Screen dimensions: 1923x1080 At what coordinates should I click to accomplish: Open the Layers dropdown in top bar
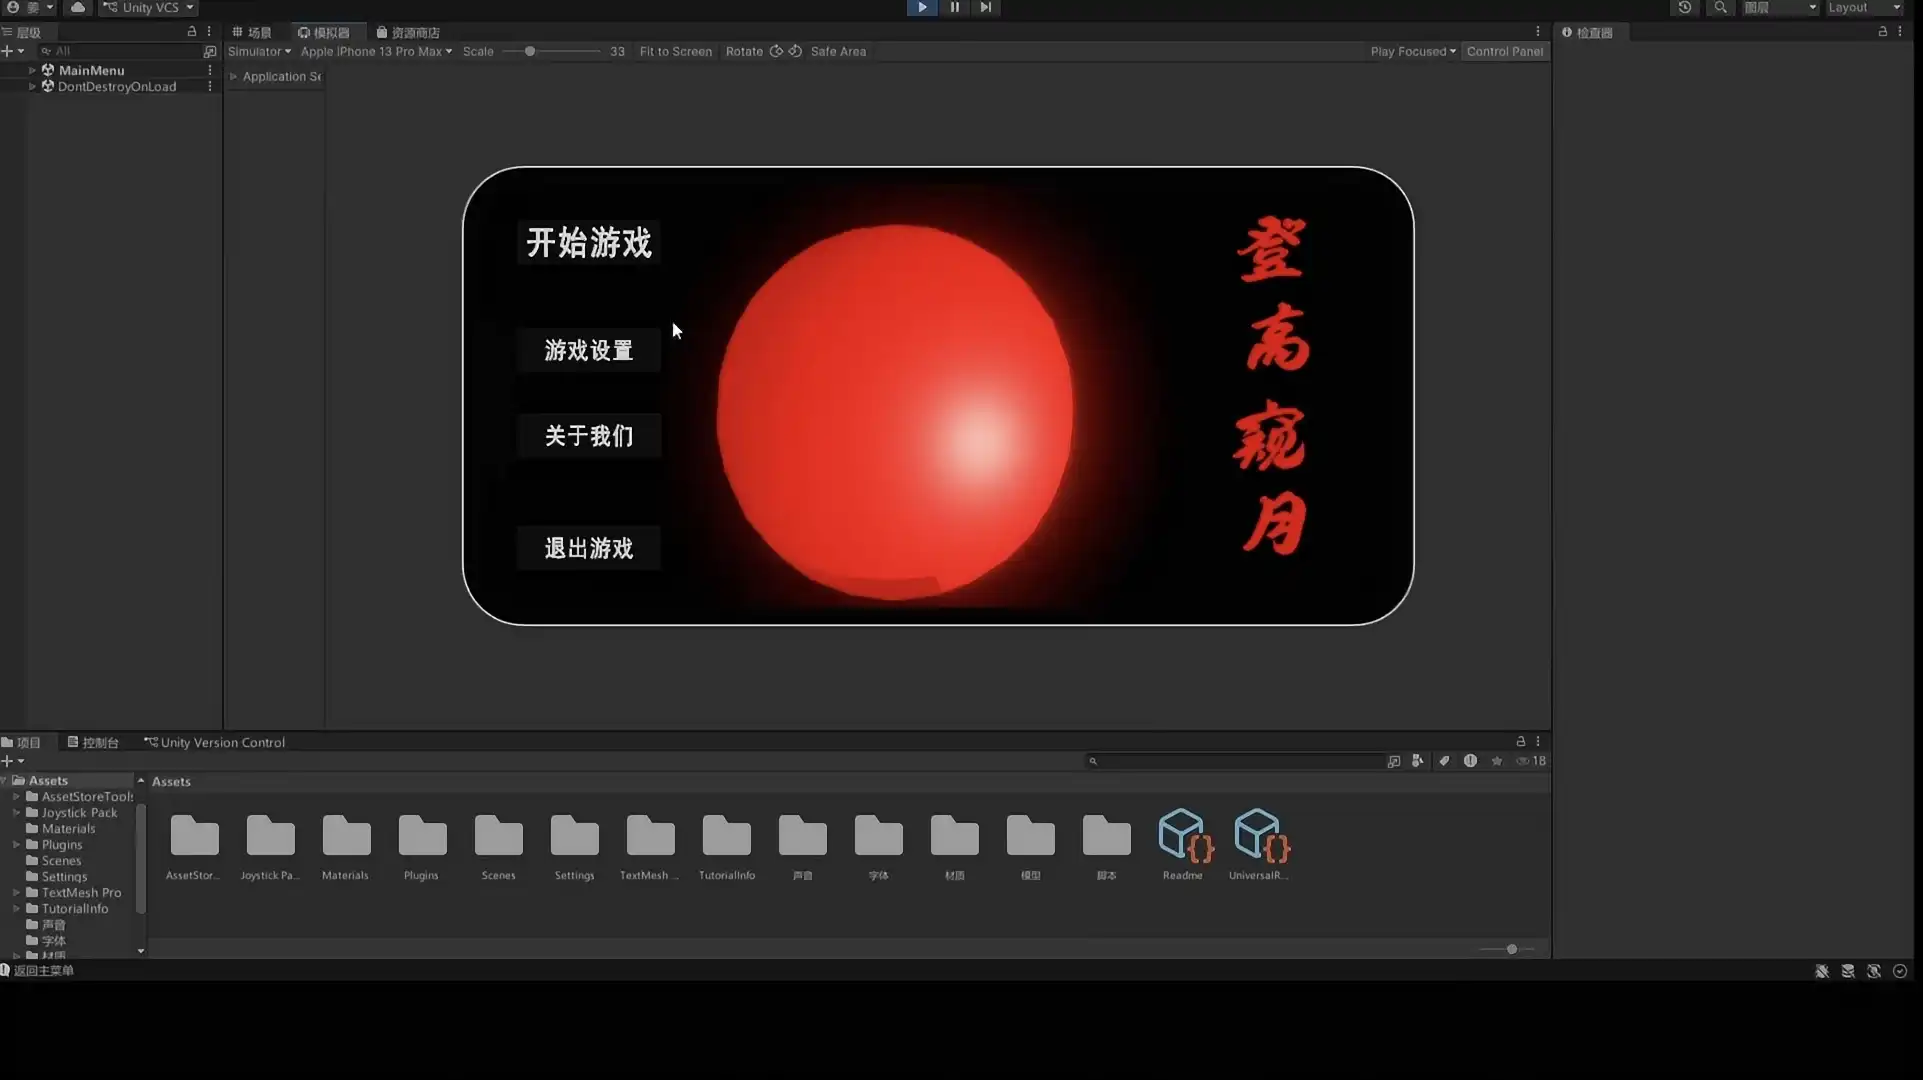click(x=1781, y=7)
